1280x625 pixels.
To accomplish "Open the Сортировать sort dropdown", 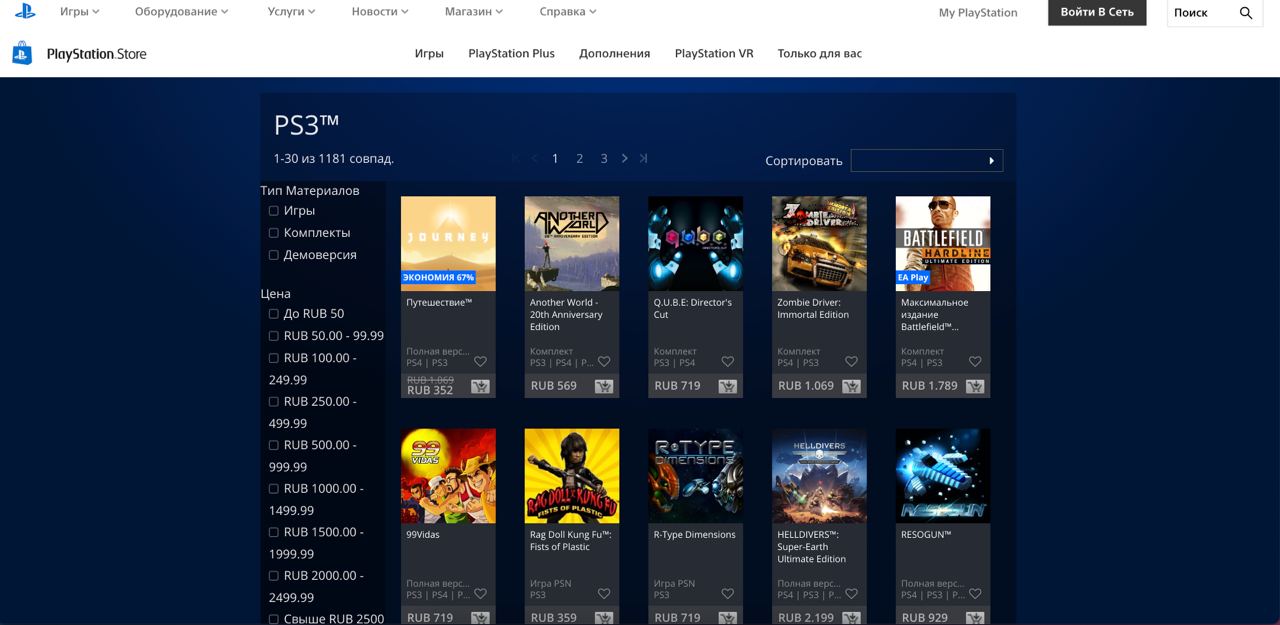I will tap(927, 160).
